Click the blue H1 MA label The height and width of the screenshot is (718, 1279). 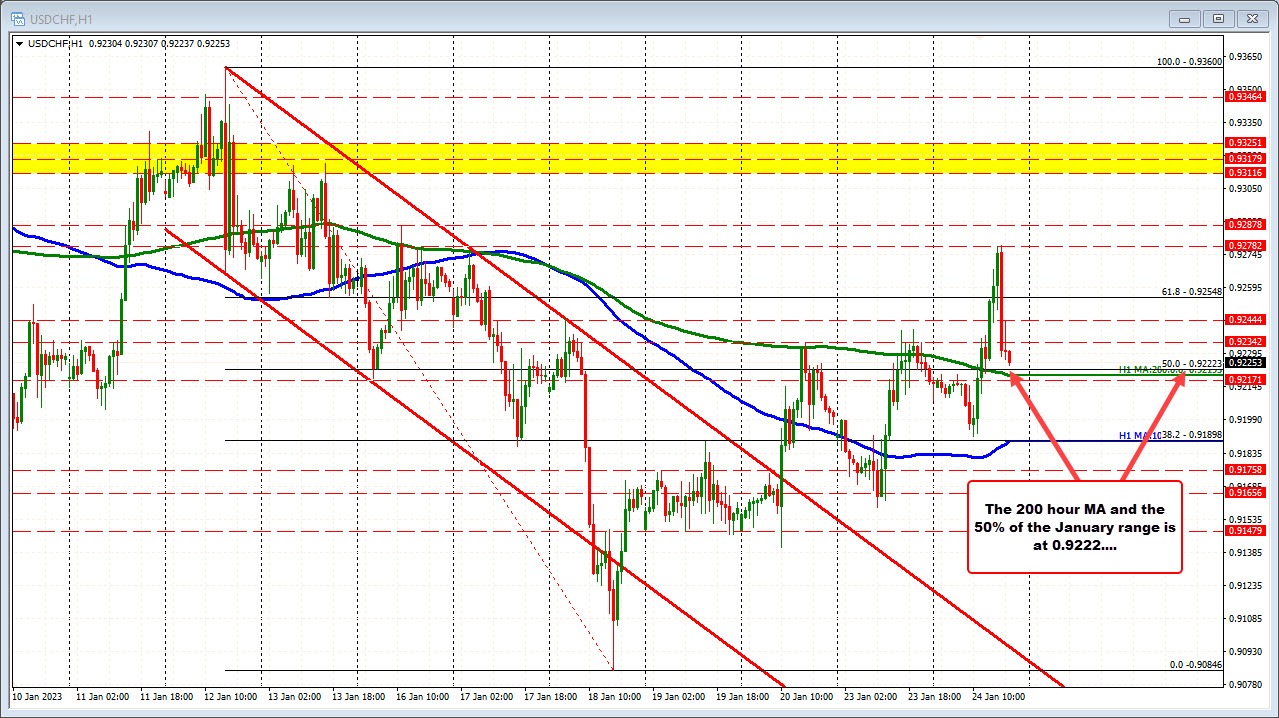1139,436
